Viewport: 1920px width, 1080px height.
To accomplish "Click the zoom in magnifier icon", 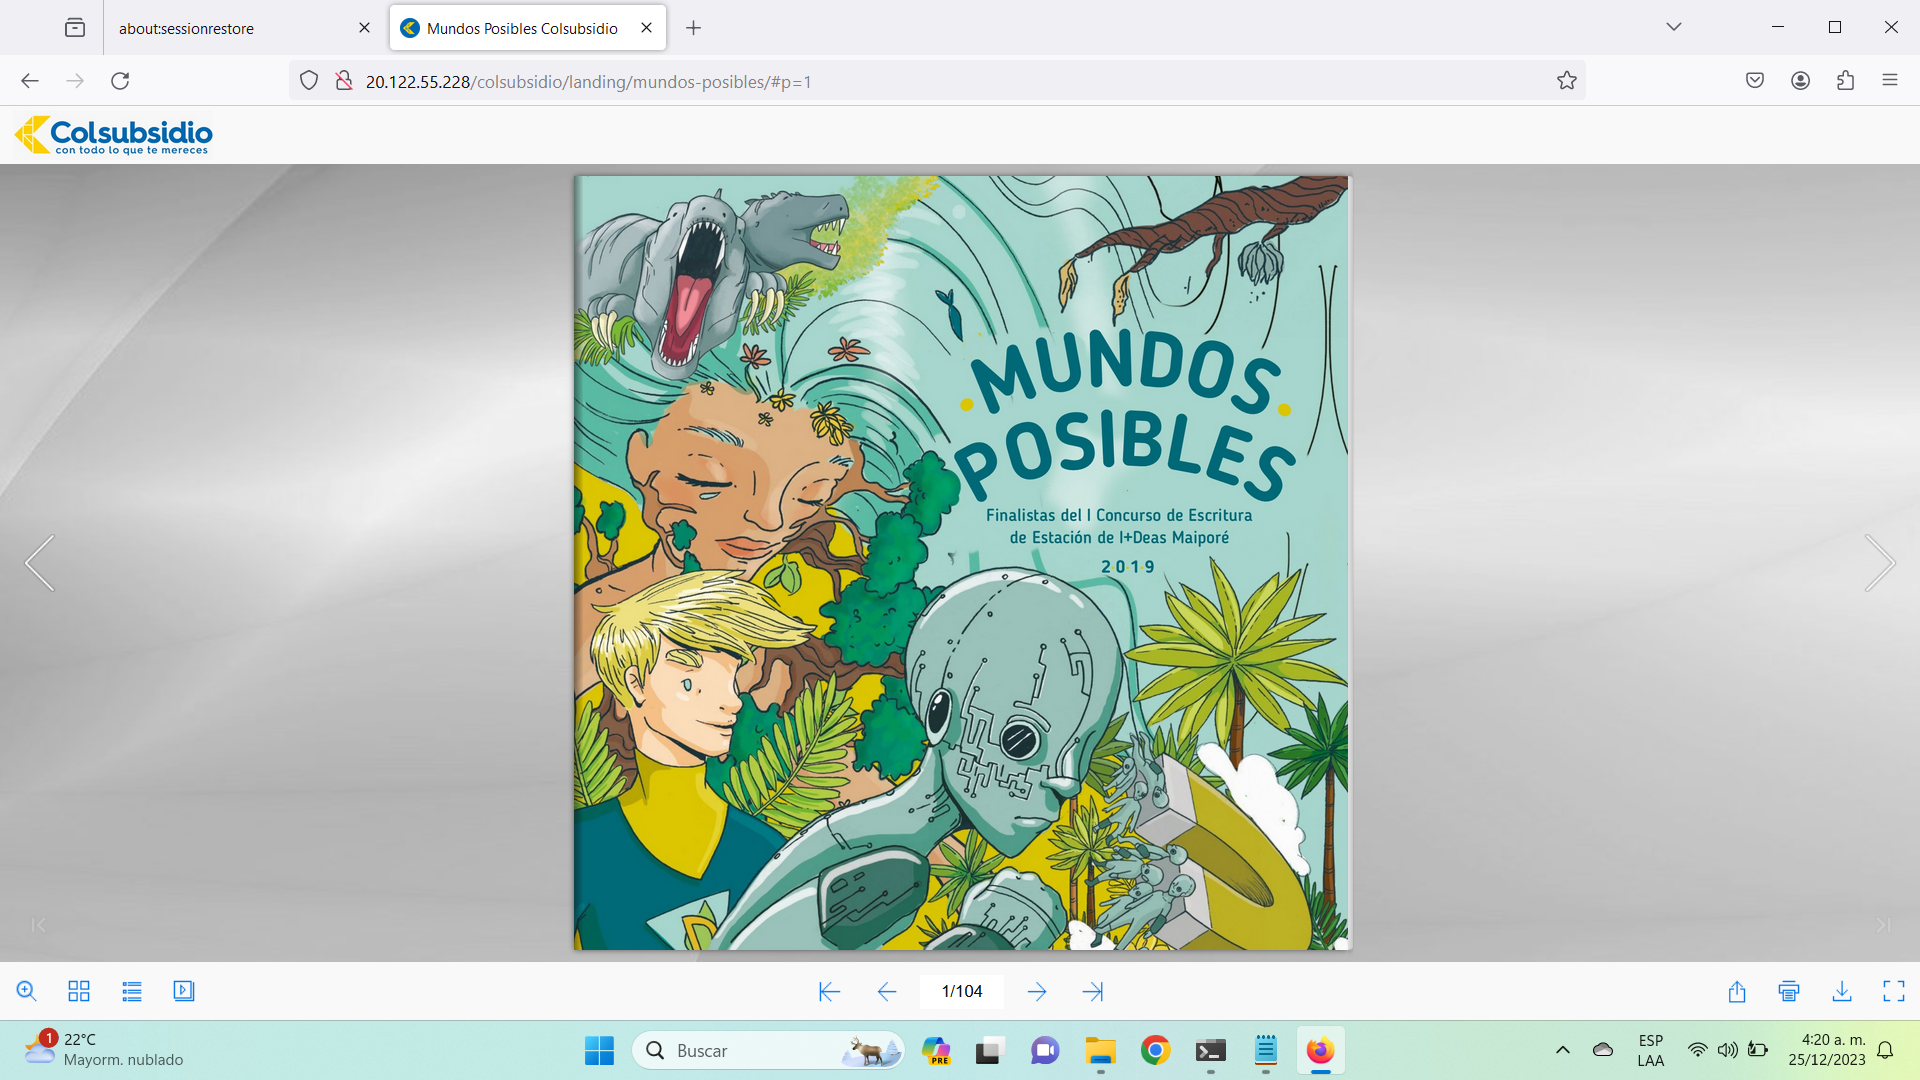I will pyautogui.click(x=27, y=991).
